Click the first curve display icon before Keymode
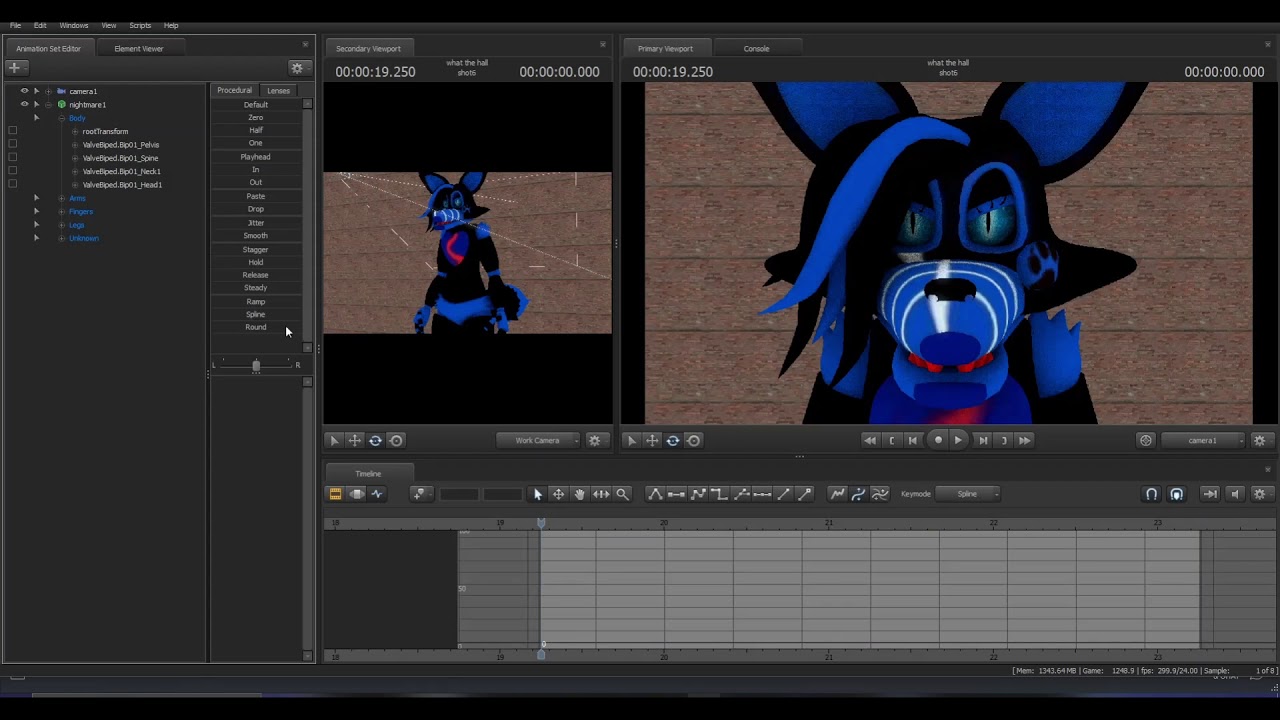This screenshot has height=720, width=1280. pyautogui.click(x=837, y=494)
